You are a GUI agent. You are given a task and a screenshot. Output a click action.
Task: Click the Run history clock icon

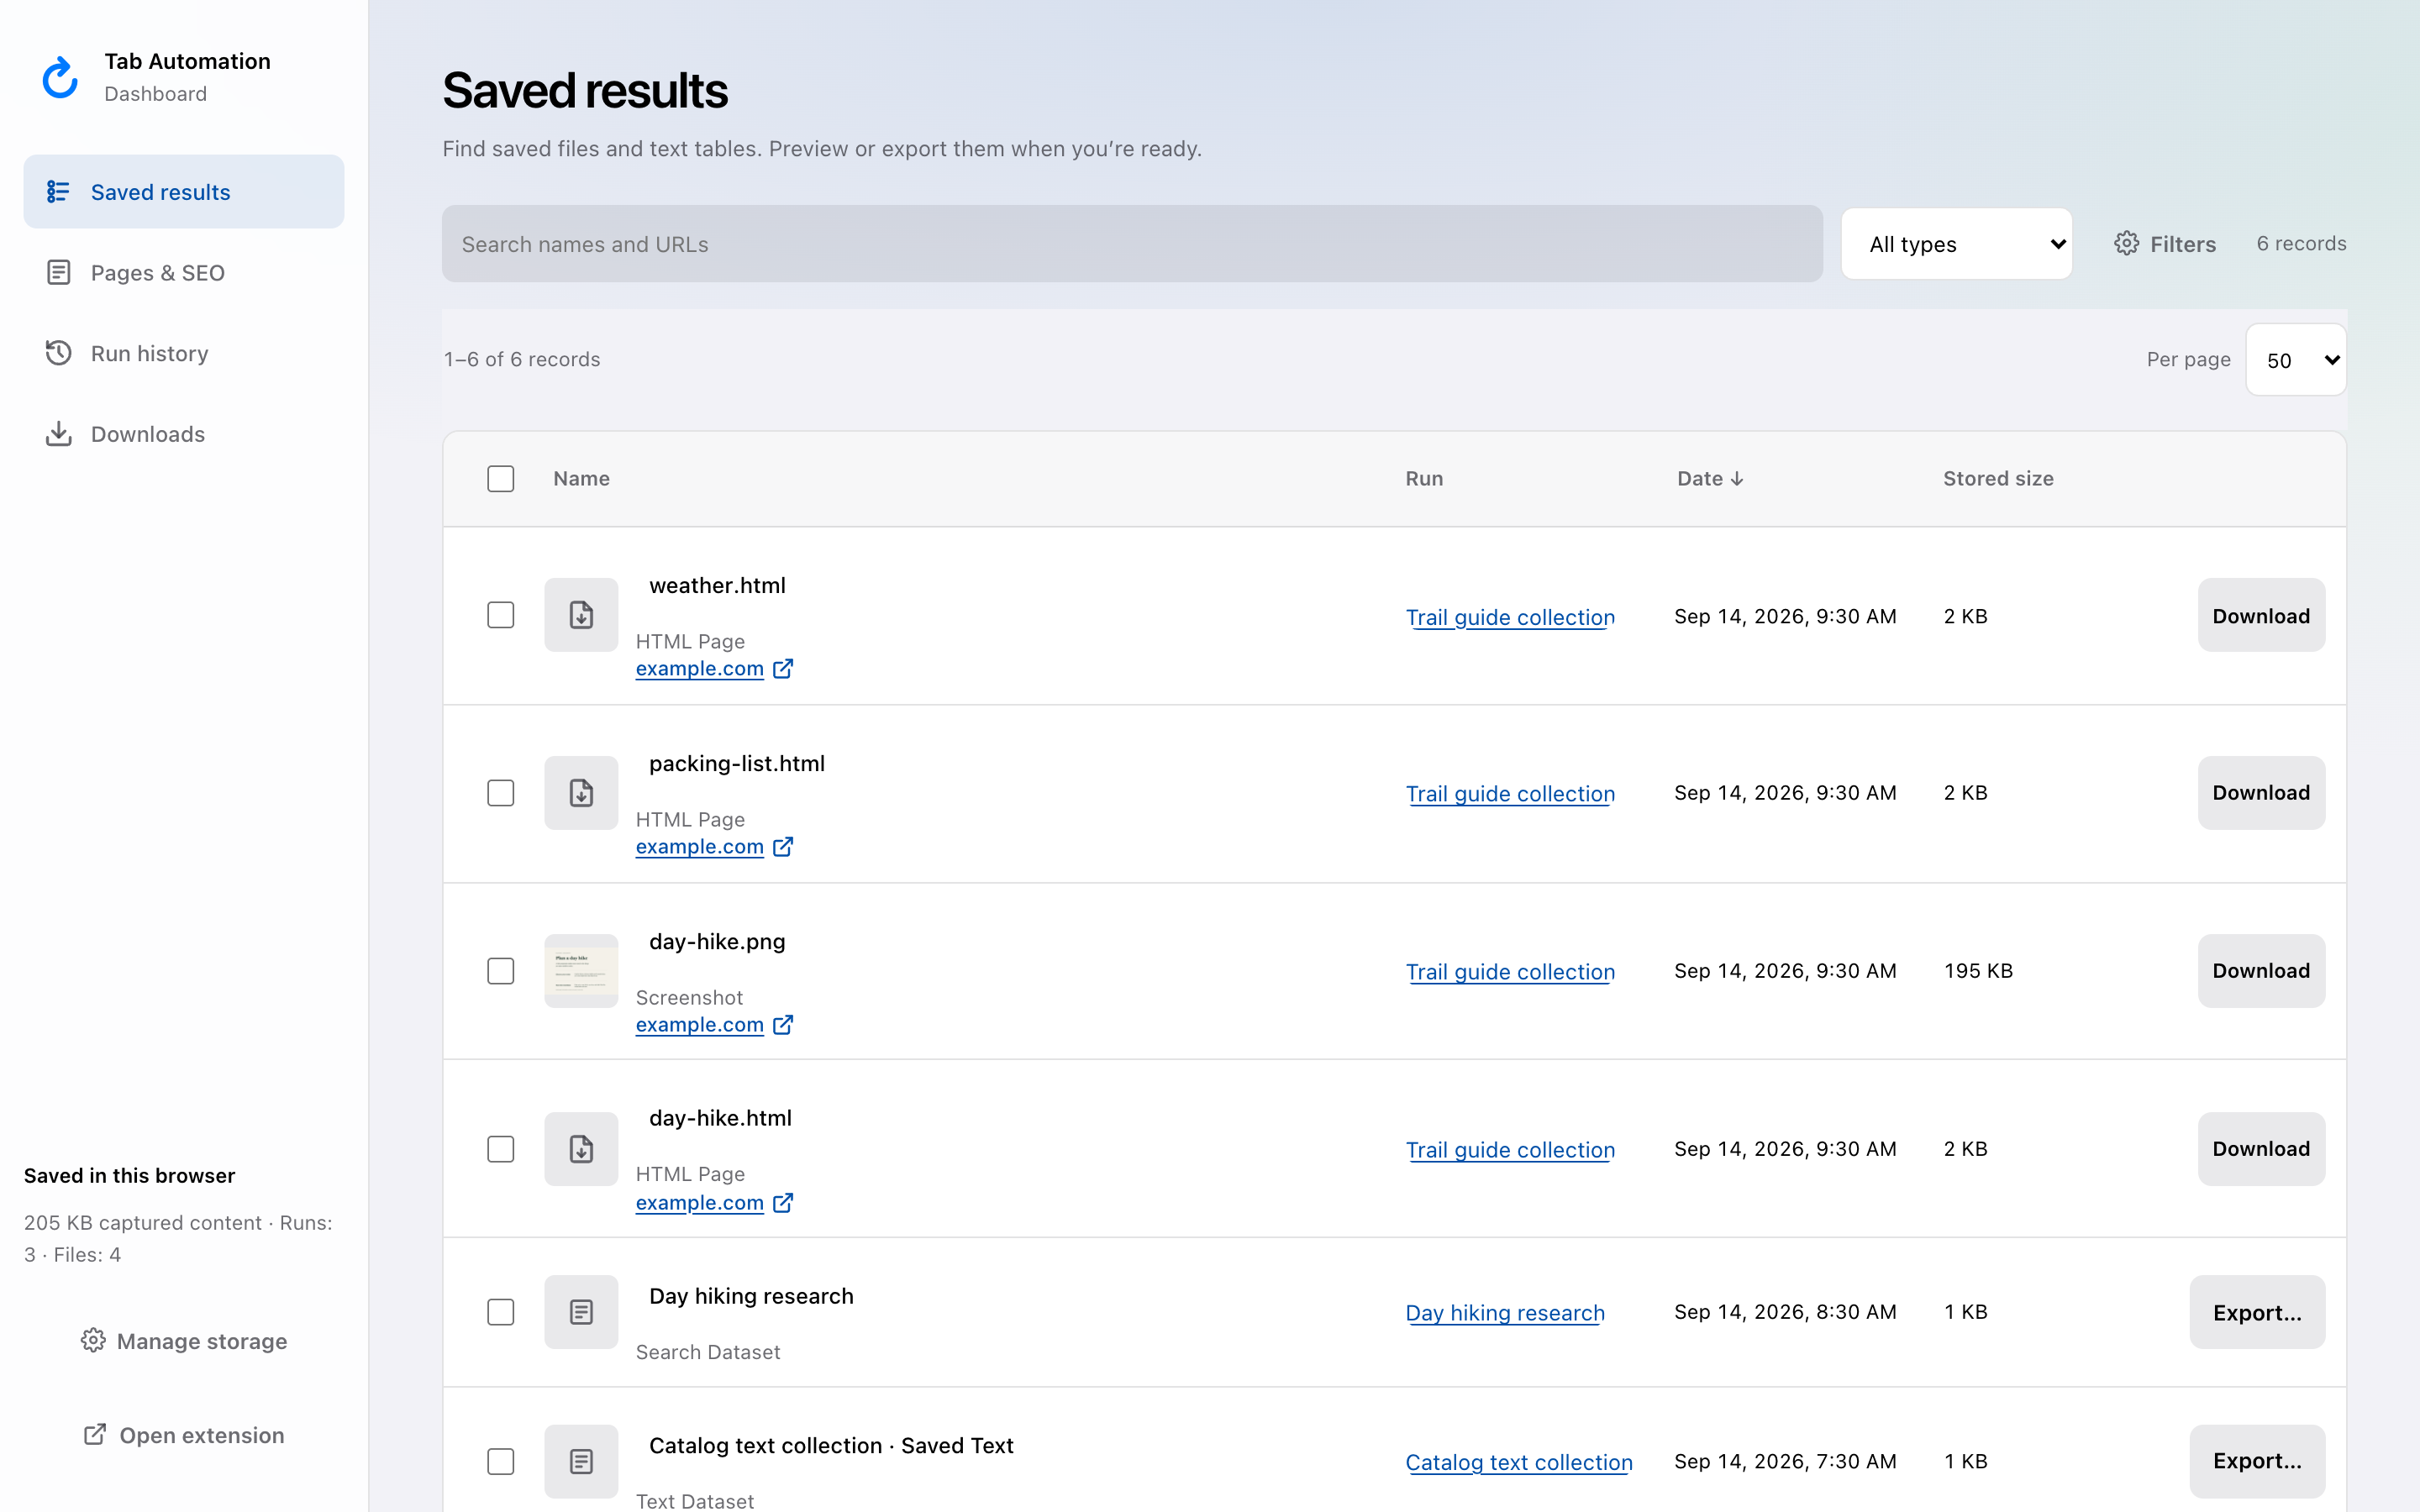(58, 353)
